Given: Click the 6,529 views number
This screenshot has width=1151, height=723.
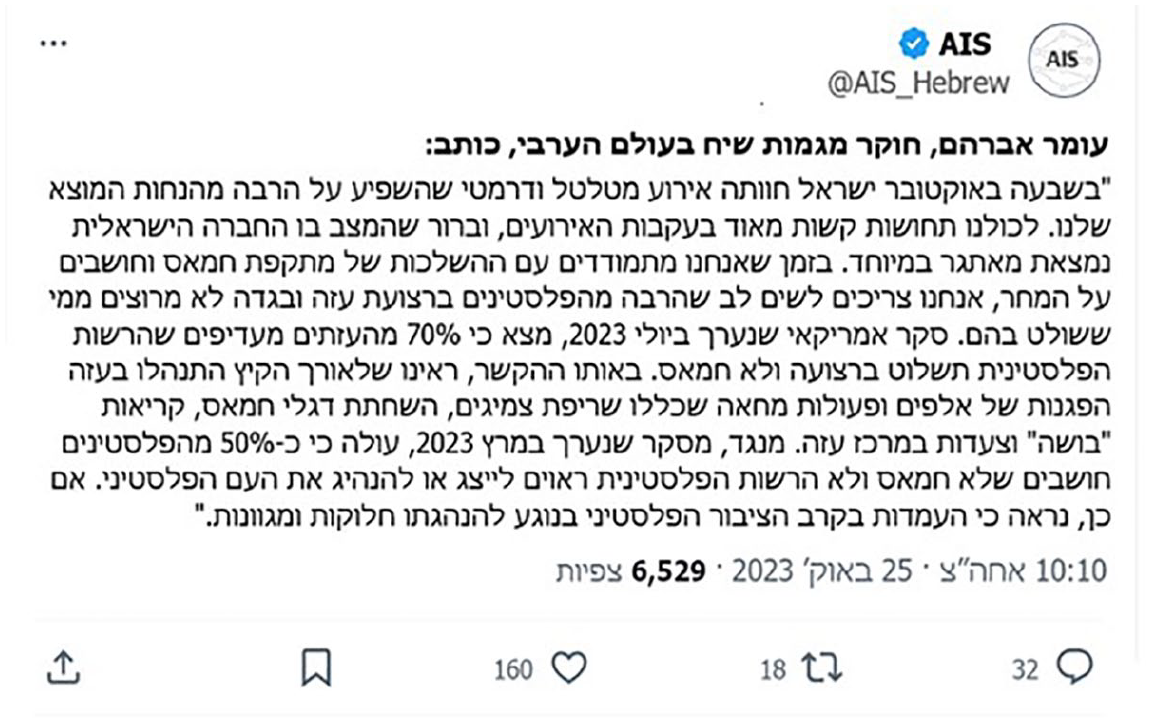Looking at the screenshot, I should point(669,570).
